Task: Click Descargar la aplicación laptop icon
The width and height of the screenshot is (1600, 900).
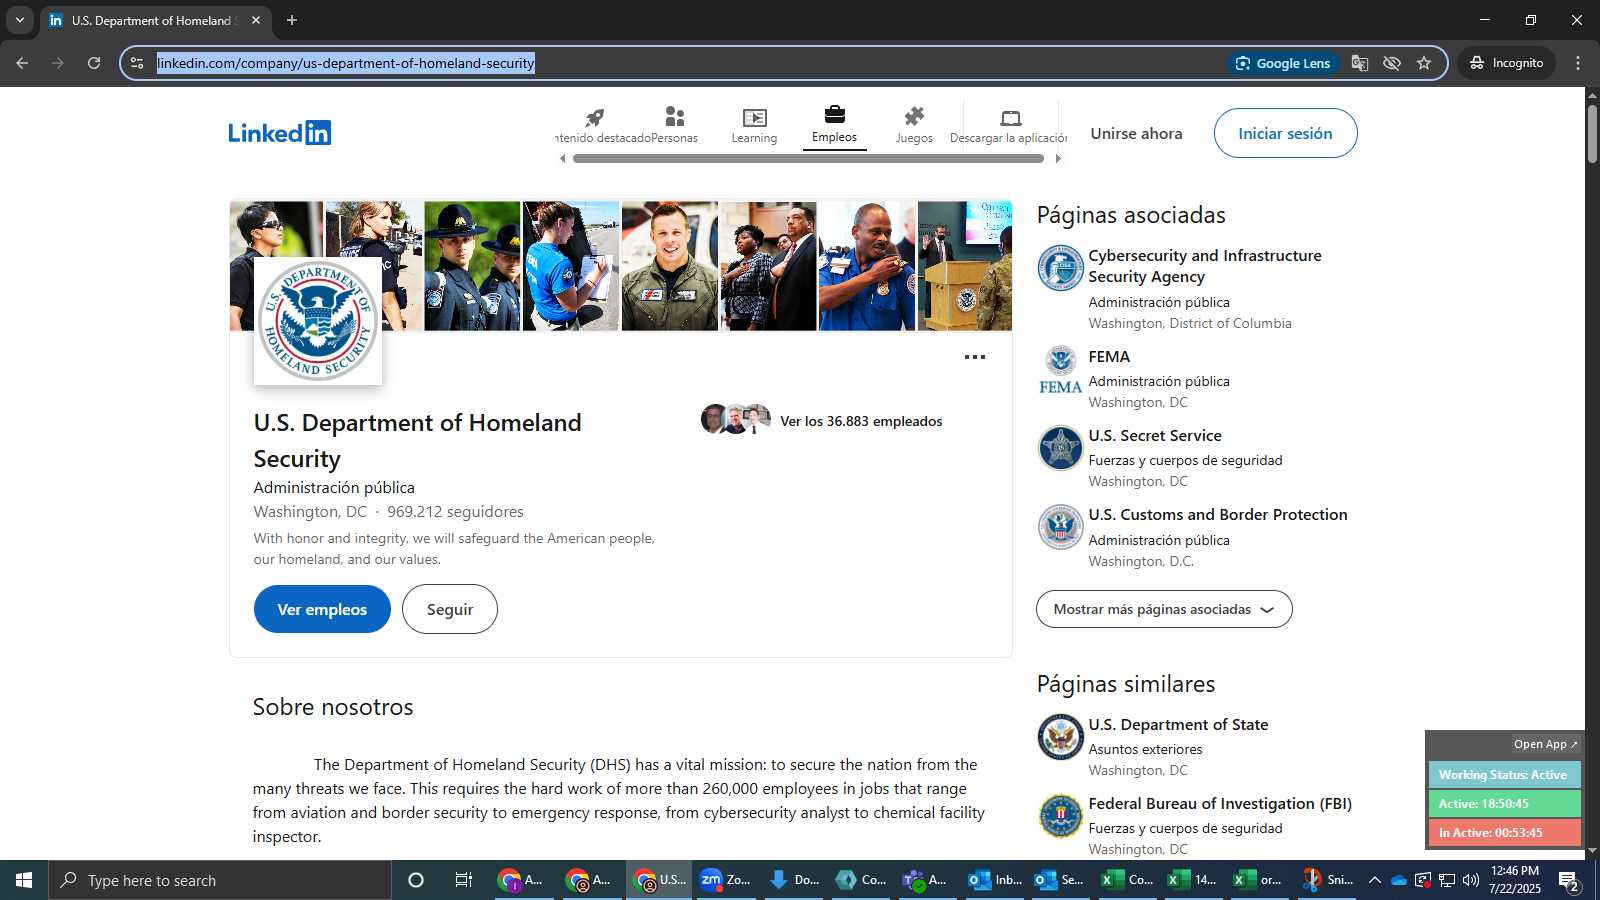Action: point(1010,118)
